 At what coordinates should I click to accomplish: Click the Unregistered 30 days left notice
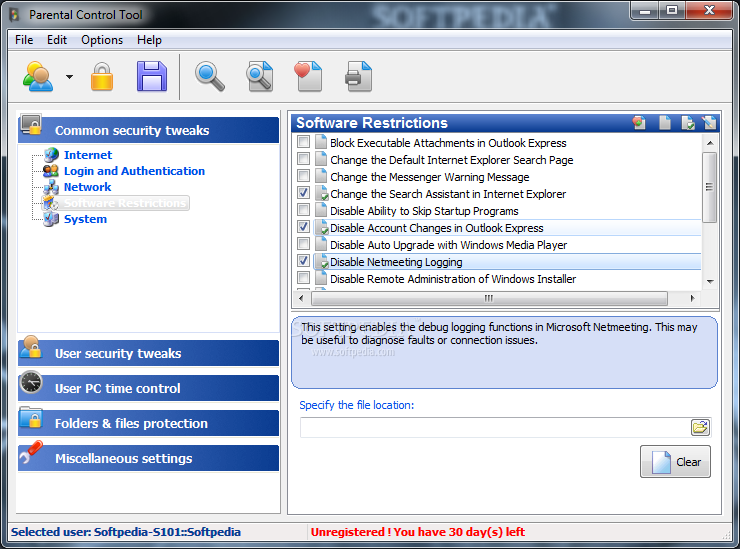click(418, 532)
